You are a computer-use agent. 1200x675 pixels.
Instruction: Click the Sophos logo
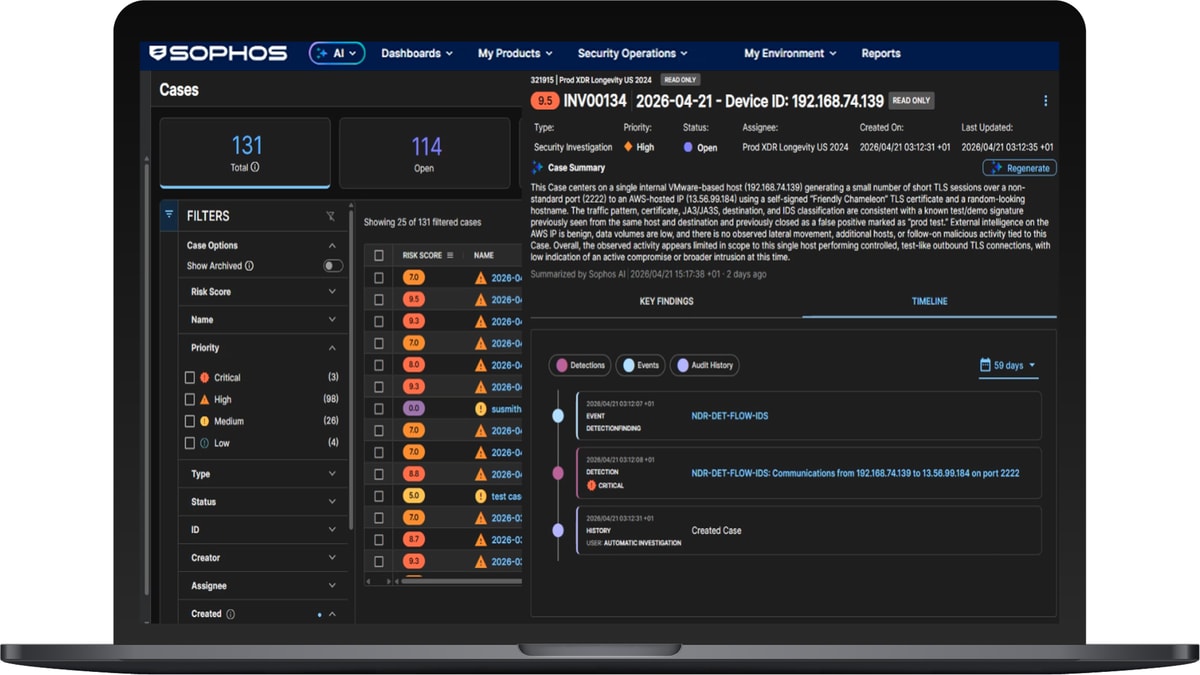click(x=218, y=53)
